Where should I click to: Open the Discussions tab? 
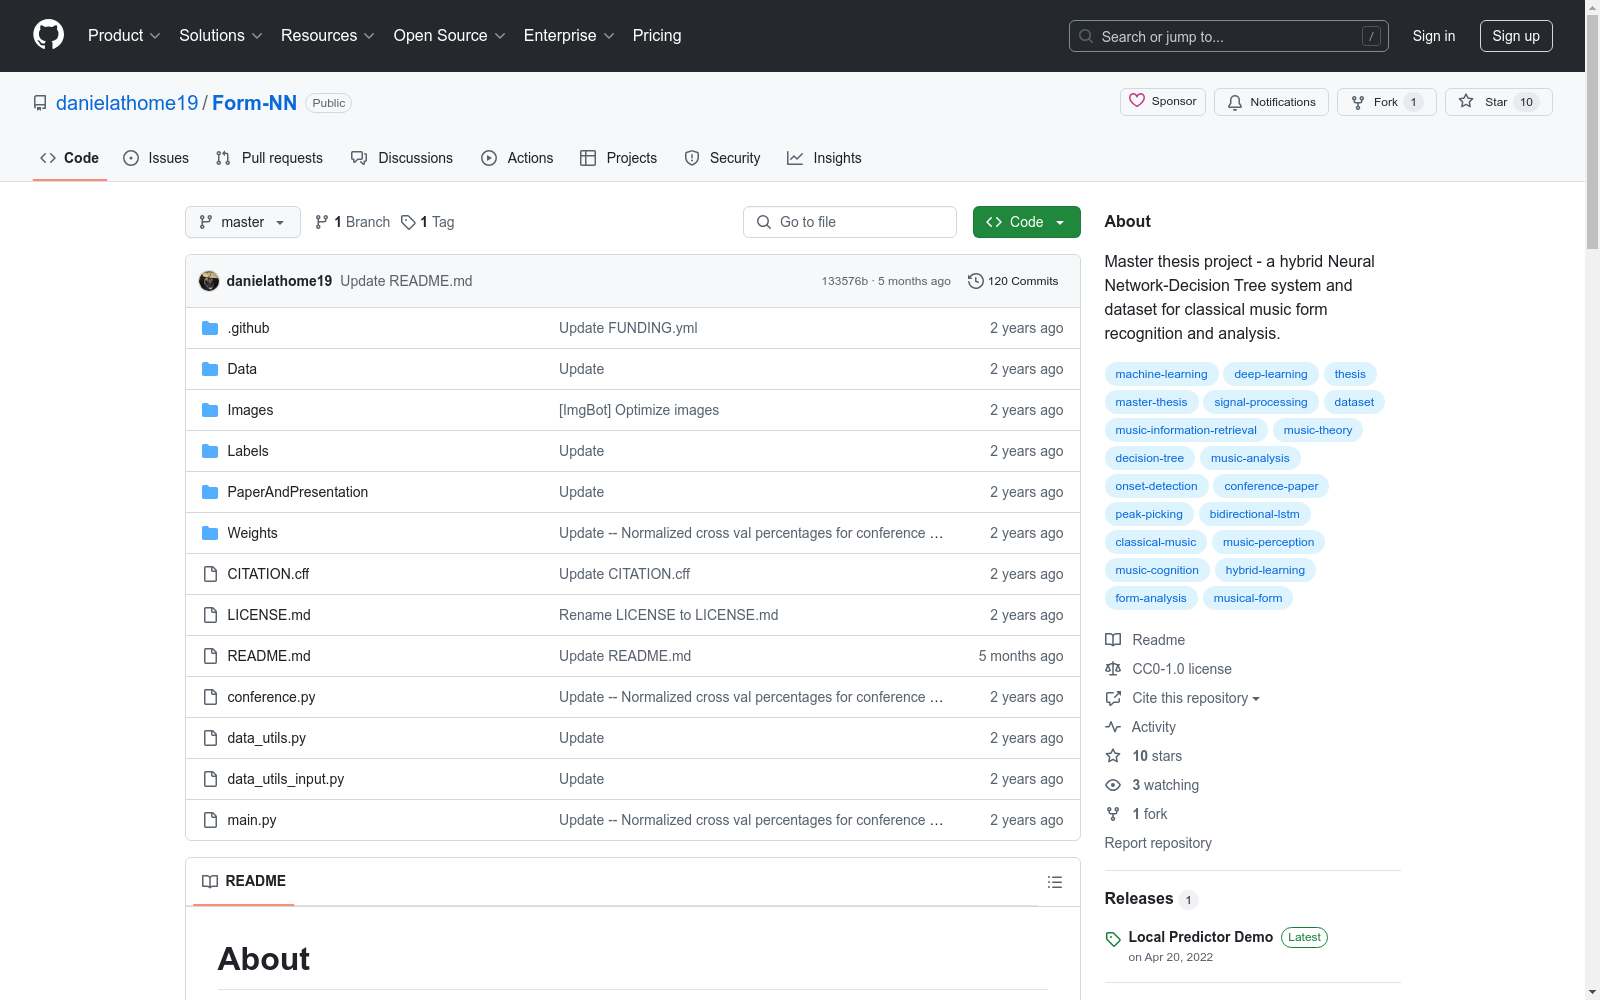[x=402, y=158]
